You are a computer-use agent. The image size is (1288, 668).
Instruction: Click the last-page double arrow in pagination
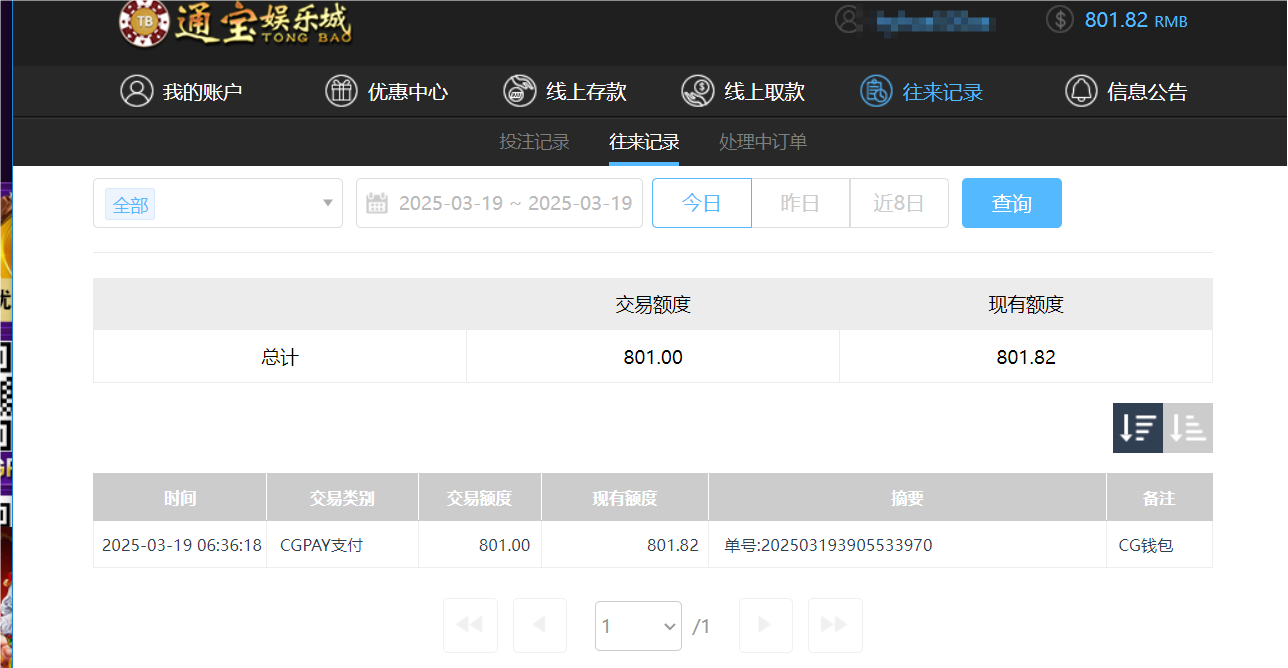pos(835,625)
